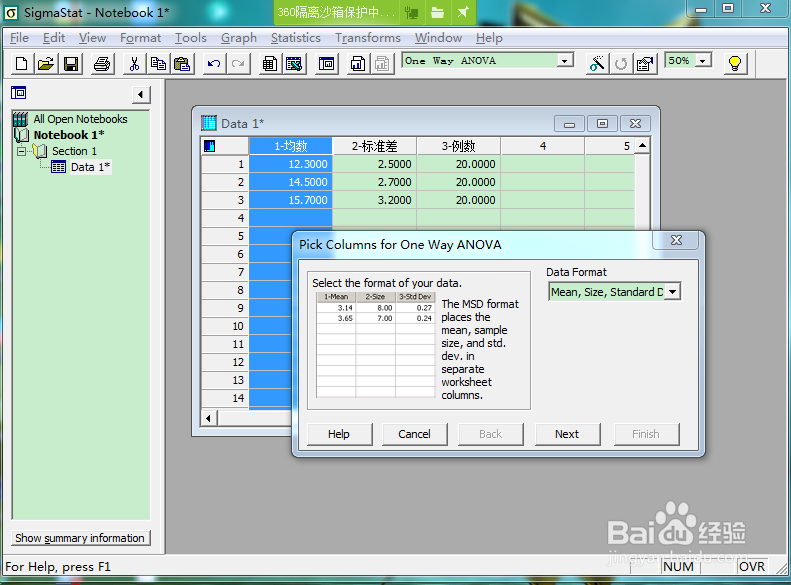Viewport: 791px width, 585px height.
Task: Paste using the clipboard toolbar icon
Action: coord(182,64)
